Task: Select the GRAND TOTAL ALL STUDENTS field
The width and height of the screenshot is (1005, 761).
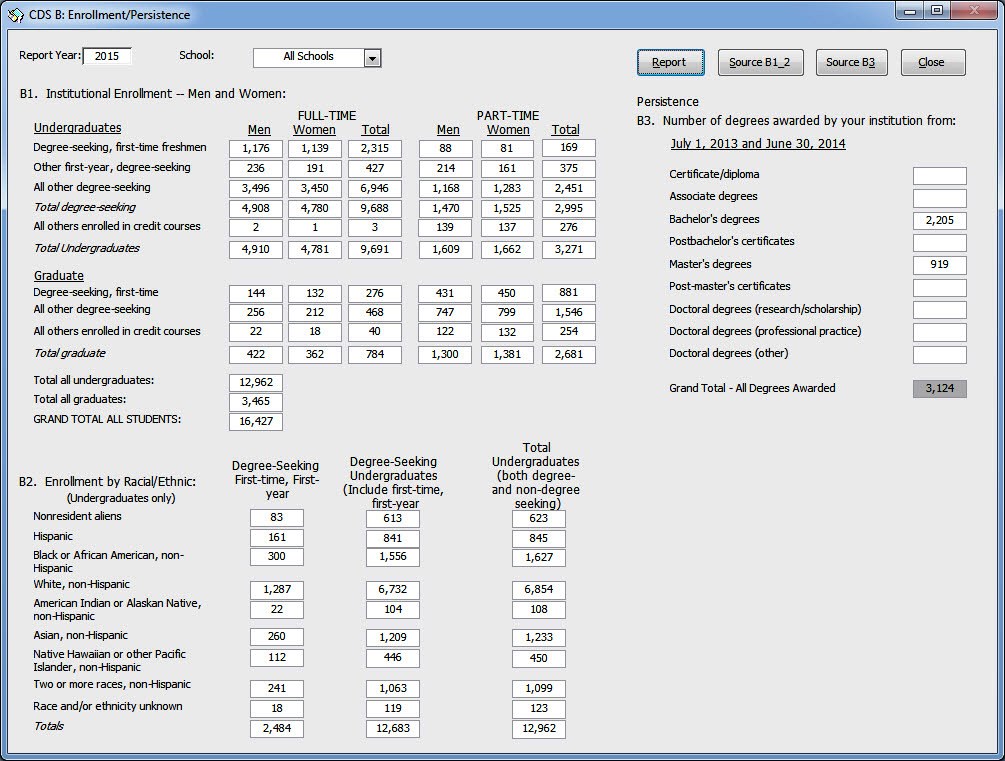Action: coord(256,422)
